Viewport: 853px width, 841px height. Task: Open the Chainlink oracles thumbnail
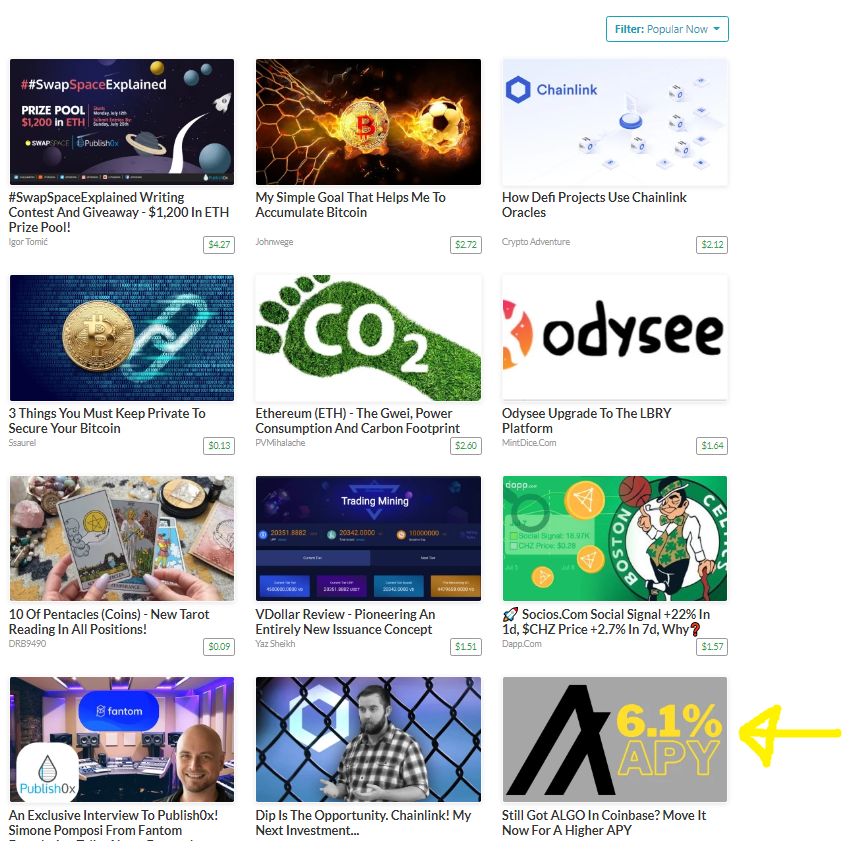[x=615, y=122]
